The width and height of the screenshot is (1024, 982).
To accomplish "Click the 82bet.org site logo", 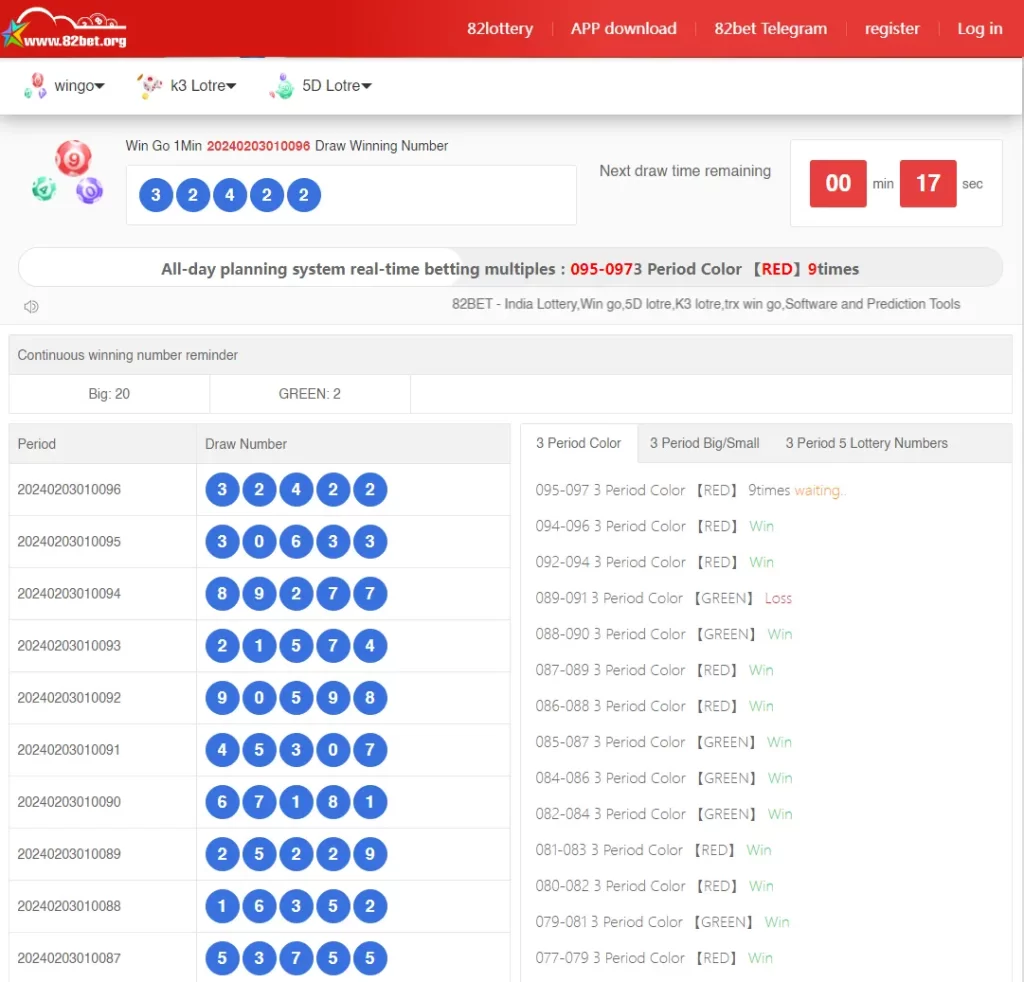I will [x=64, y=29].
